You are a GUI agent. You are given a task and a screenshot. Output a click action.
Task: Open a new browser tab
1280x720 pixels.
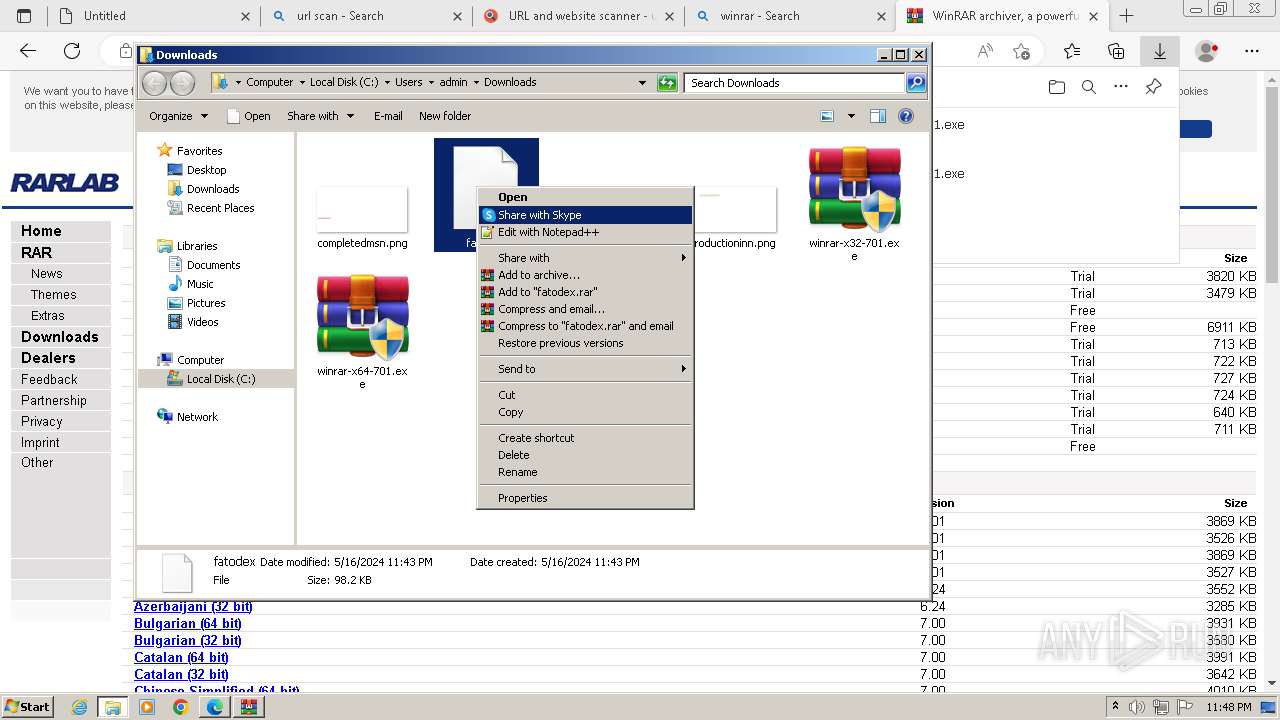click(1126, 16)
